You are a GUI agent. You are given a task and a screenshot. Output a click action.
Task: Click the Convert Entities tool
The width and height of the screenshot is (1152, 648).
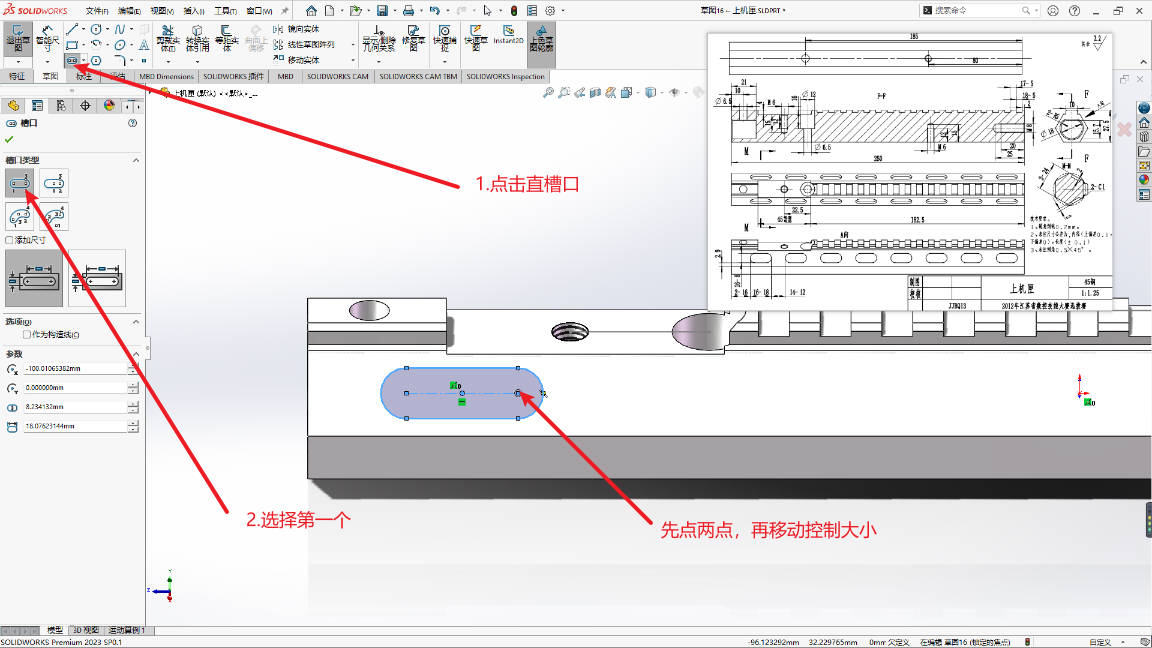tap(197, 38)
